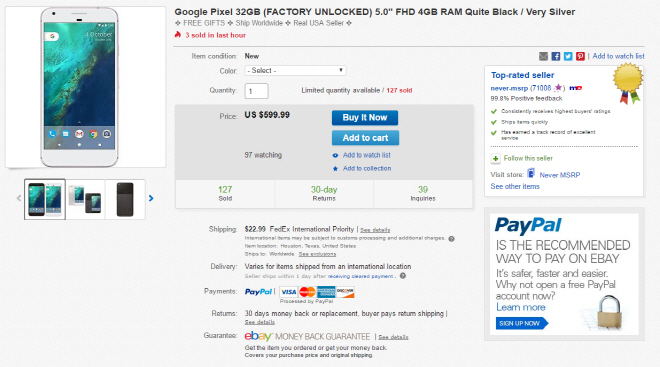Open the Color select dropdown

[x=295, y=70]
